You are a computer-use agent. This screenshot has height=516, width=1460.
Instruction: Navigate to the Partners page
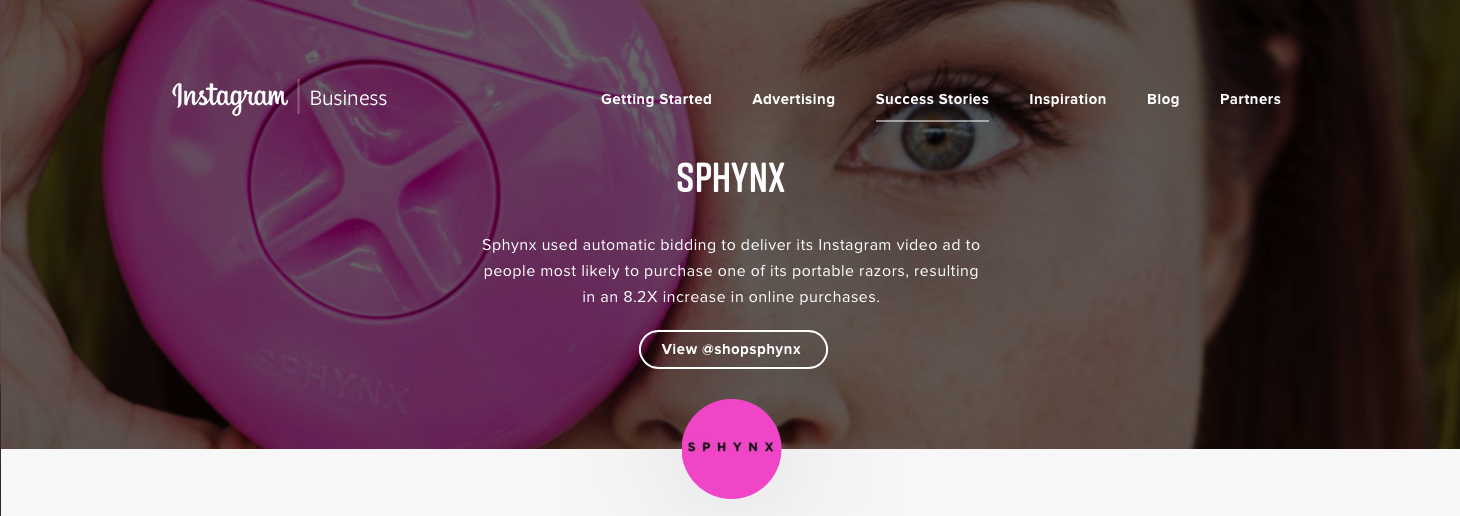(x=1250, y=99)
